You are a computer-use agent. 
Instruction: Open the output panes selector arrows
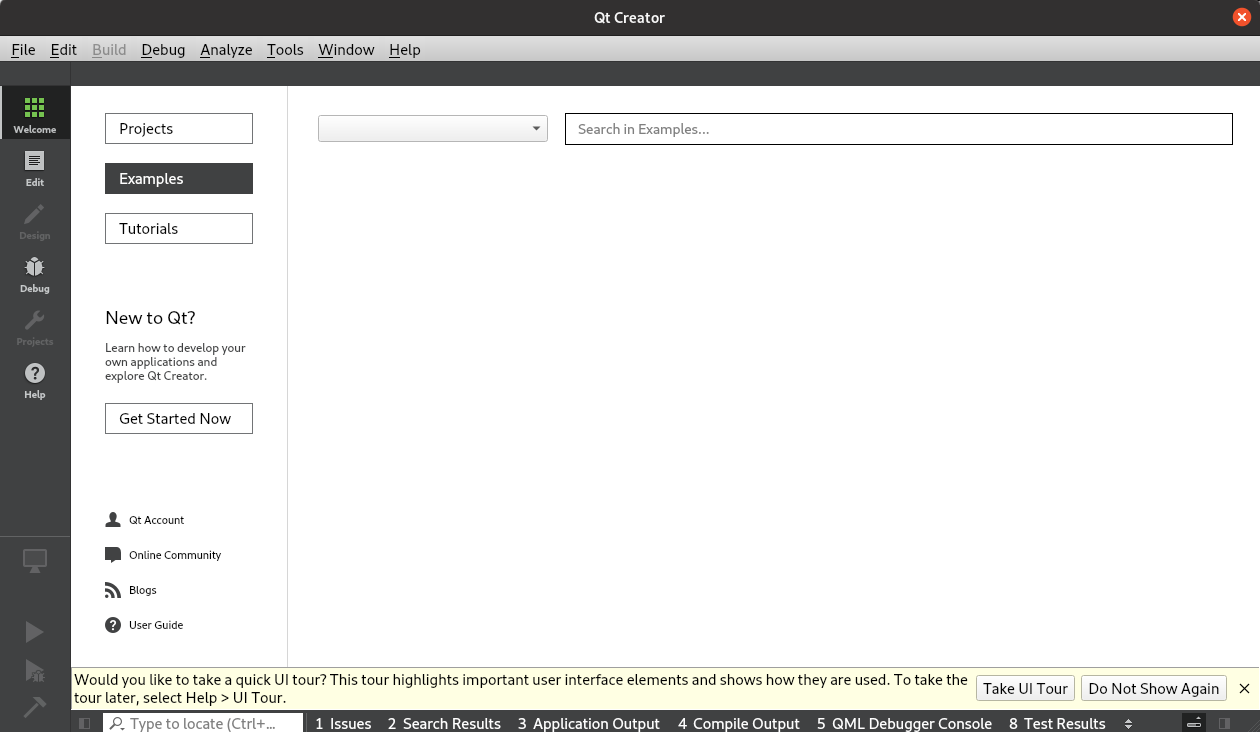1128,723
